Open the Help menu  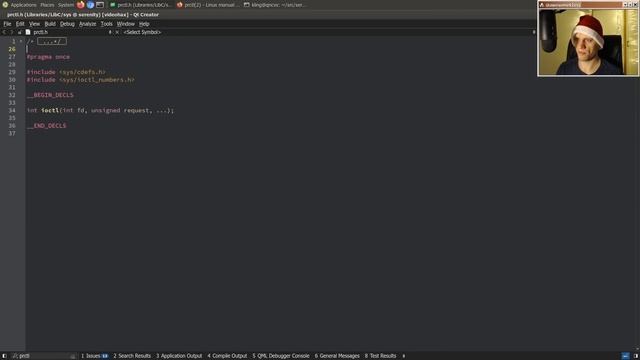[x=144, y=24]
